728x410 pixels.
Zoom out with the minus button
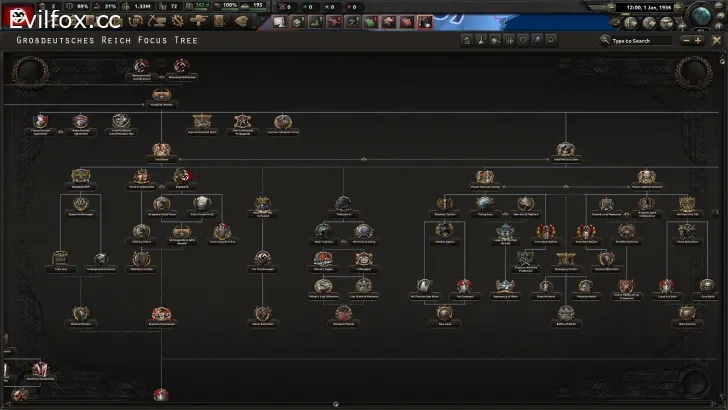pyautogui.click(x=685, y=40)
